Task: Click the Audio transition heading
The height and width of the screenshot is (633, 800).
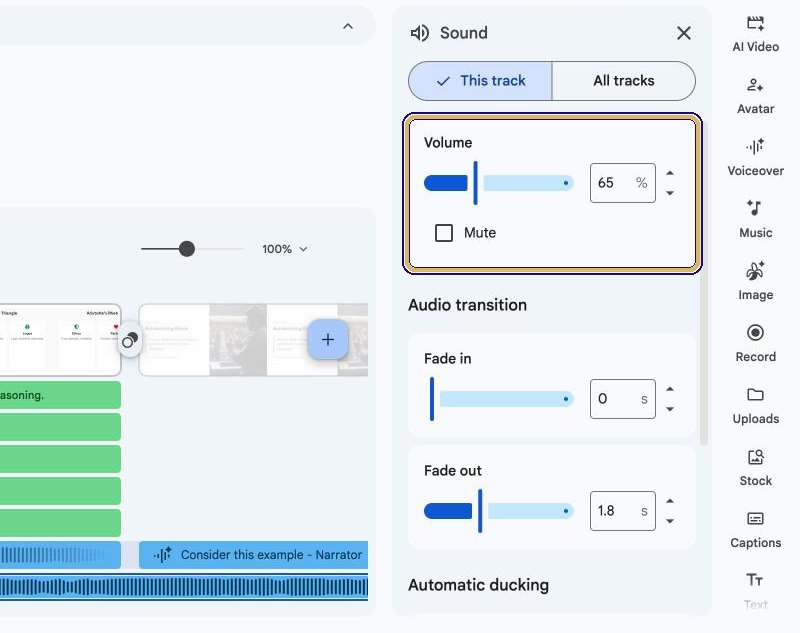Action: click(467, 305)
